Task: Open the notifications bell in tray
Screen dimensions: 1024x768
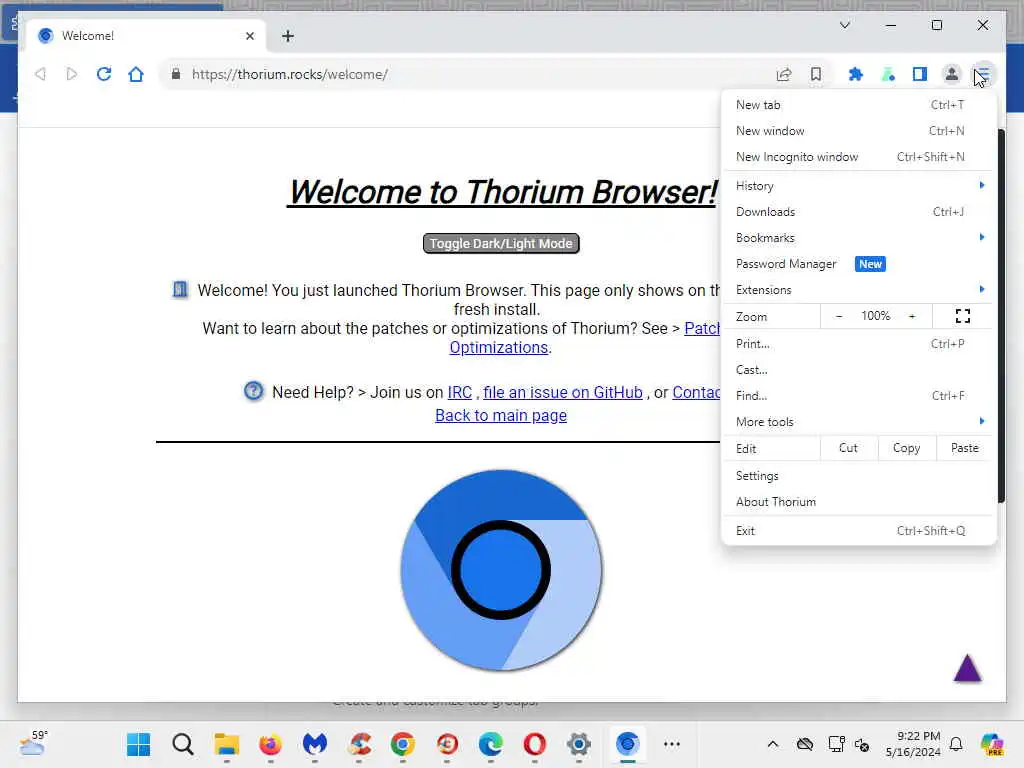Action: pos(956,744)
